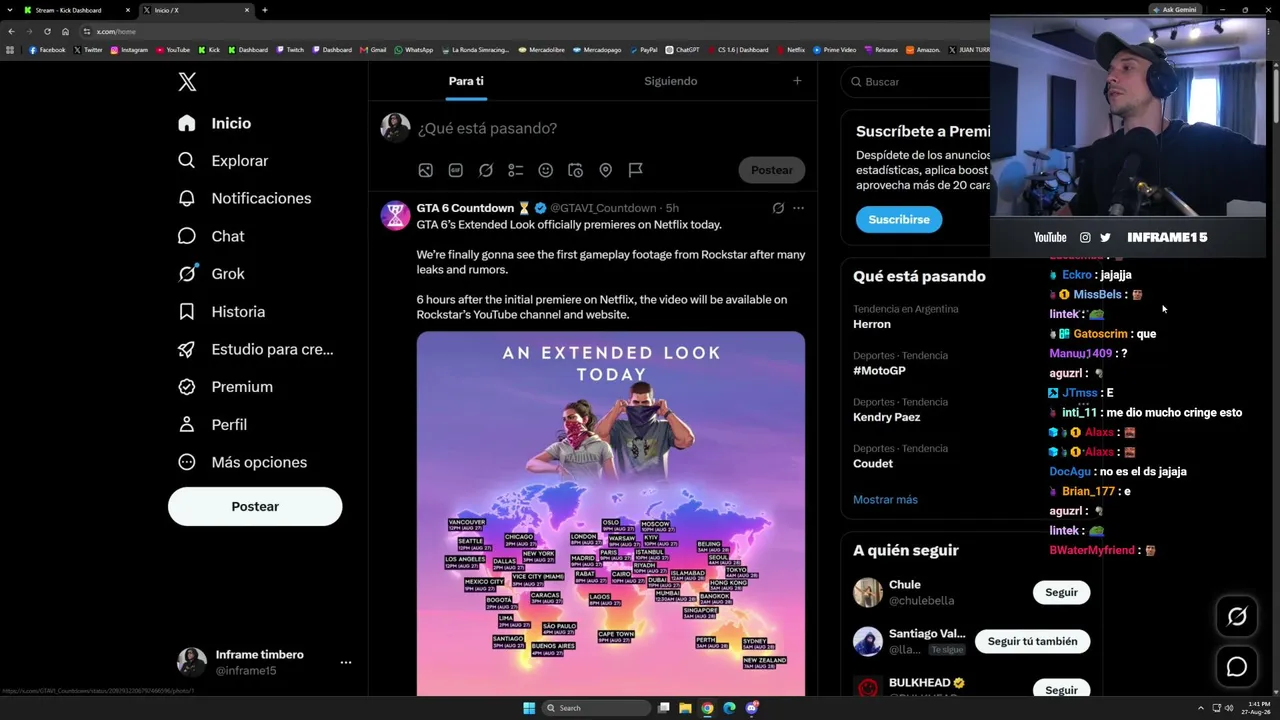Viewport: 1280px width, 720px height.
Task: Reload the page in the browser toolbar
Action: (x=47, y=31)
